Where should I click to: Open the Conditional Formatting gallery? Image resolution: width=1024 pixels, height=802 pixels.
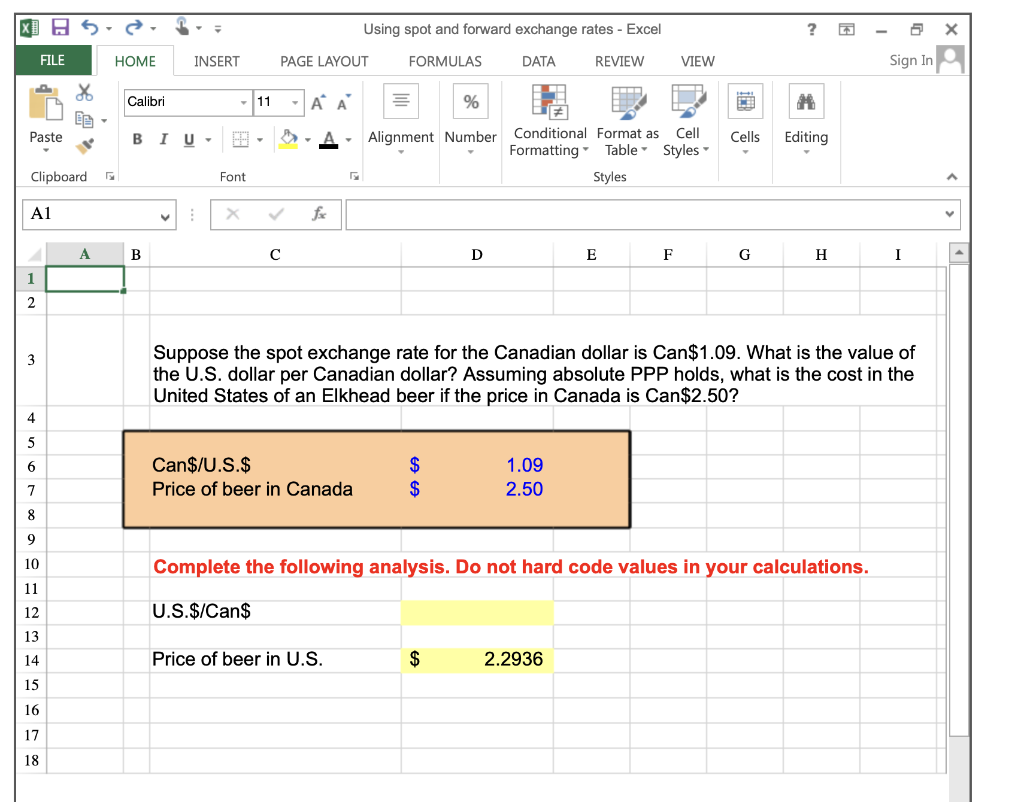[x=549, y=120]
